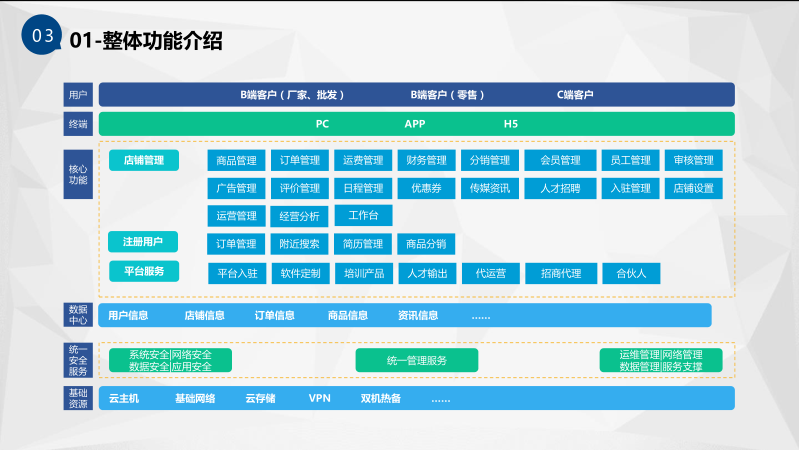Image resolution: width=800 pixels, height=450 pixels.
Task: Click the 广告管理 box
Action: (236, 188)
